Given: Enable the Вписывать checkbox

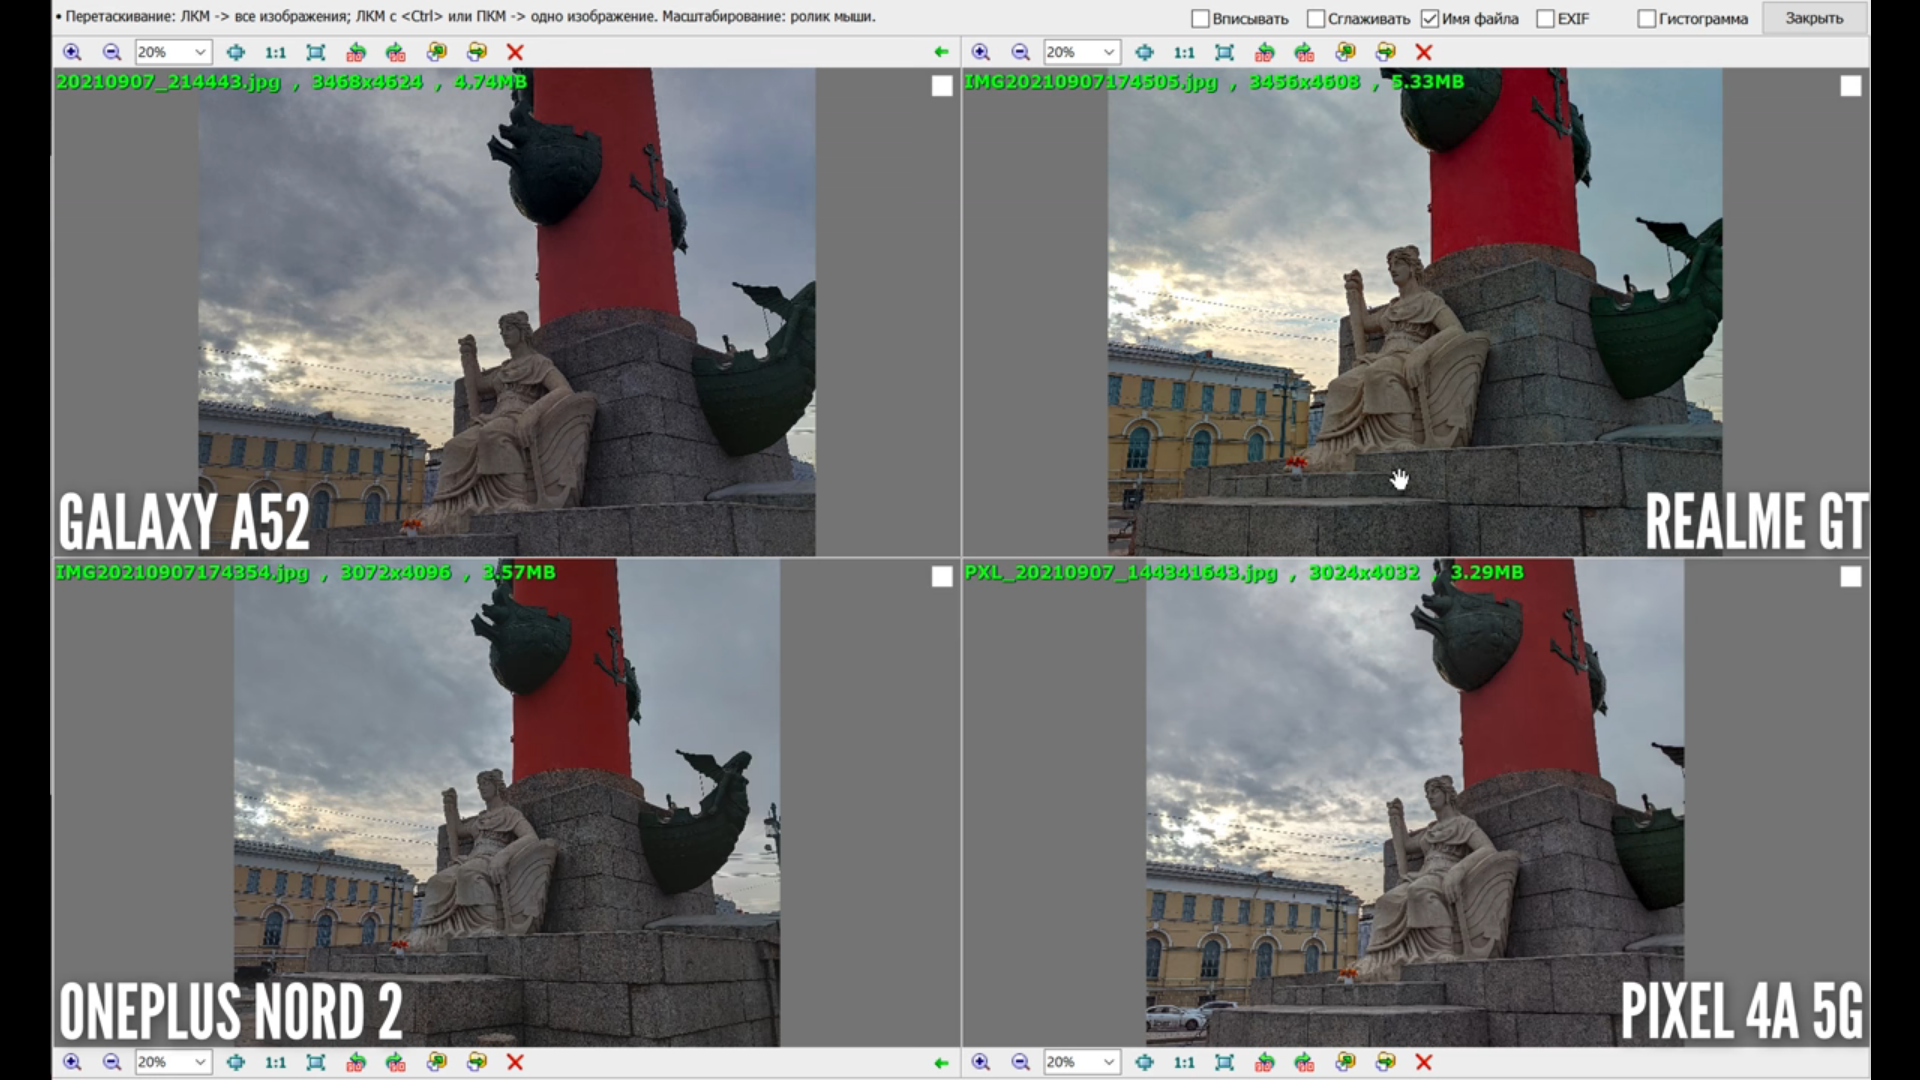Looking at the screenshot, I should [x=1200, y=19].
